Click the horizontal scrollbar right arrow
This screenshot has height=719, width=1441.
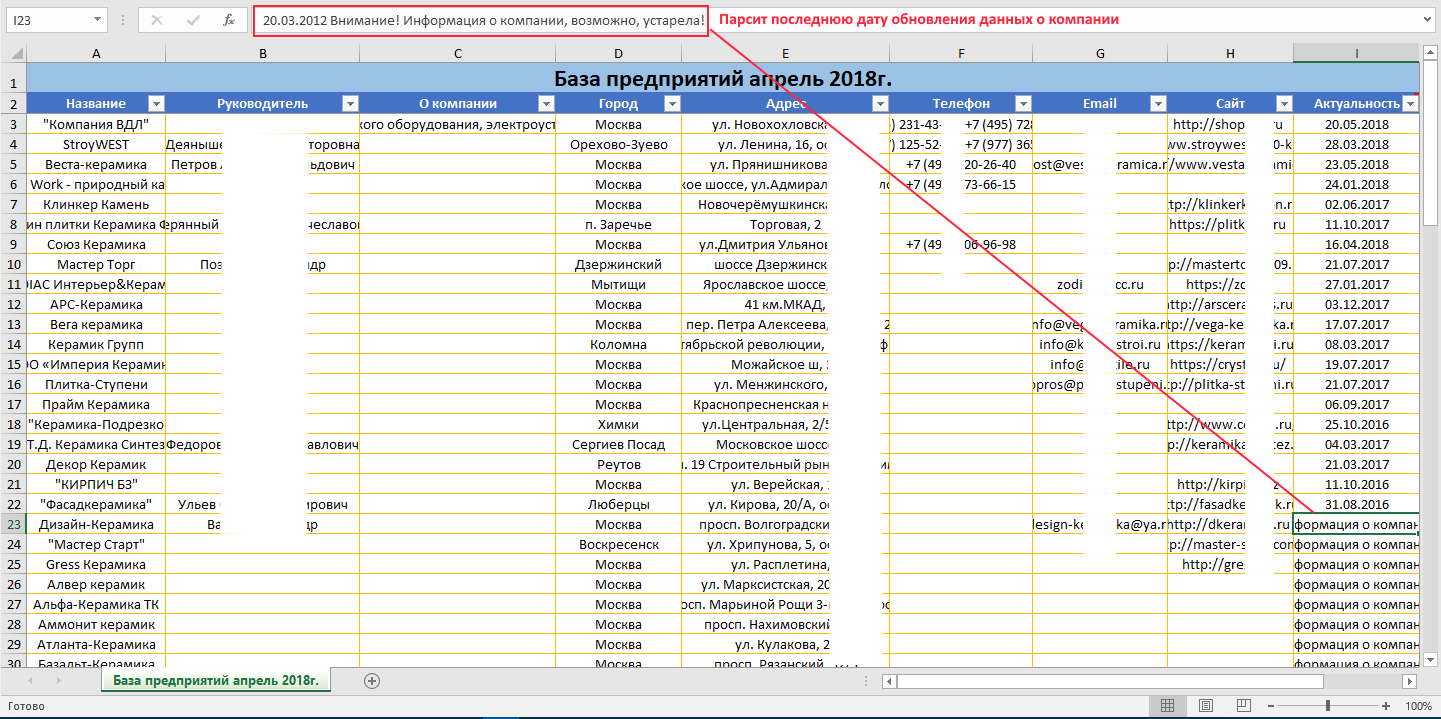[x=1409, y=681]
